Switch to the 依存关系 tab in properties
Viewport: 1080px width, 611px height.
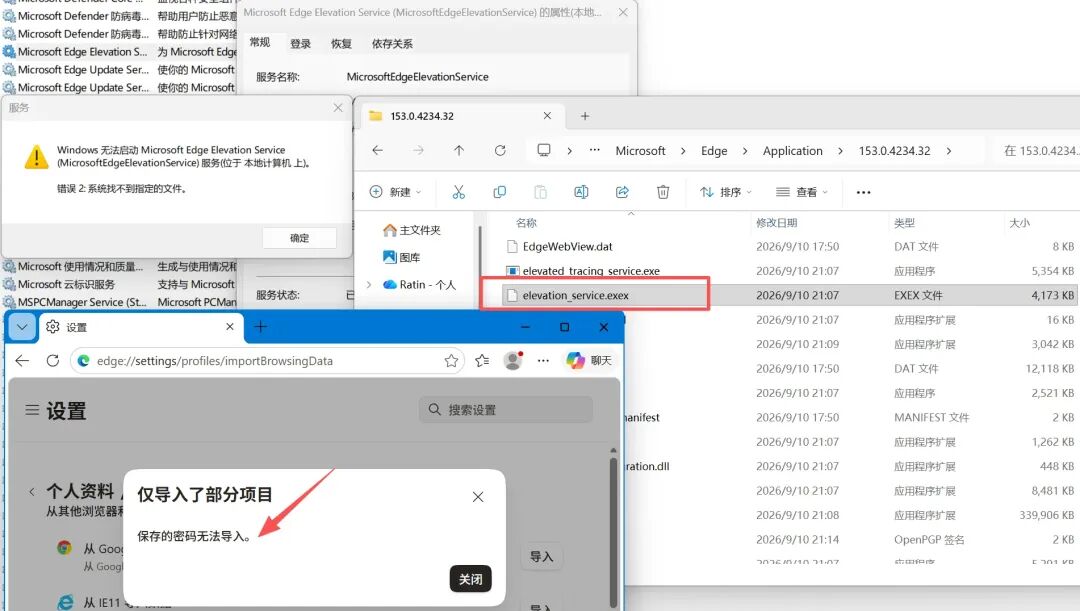point(392,43)
